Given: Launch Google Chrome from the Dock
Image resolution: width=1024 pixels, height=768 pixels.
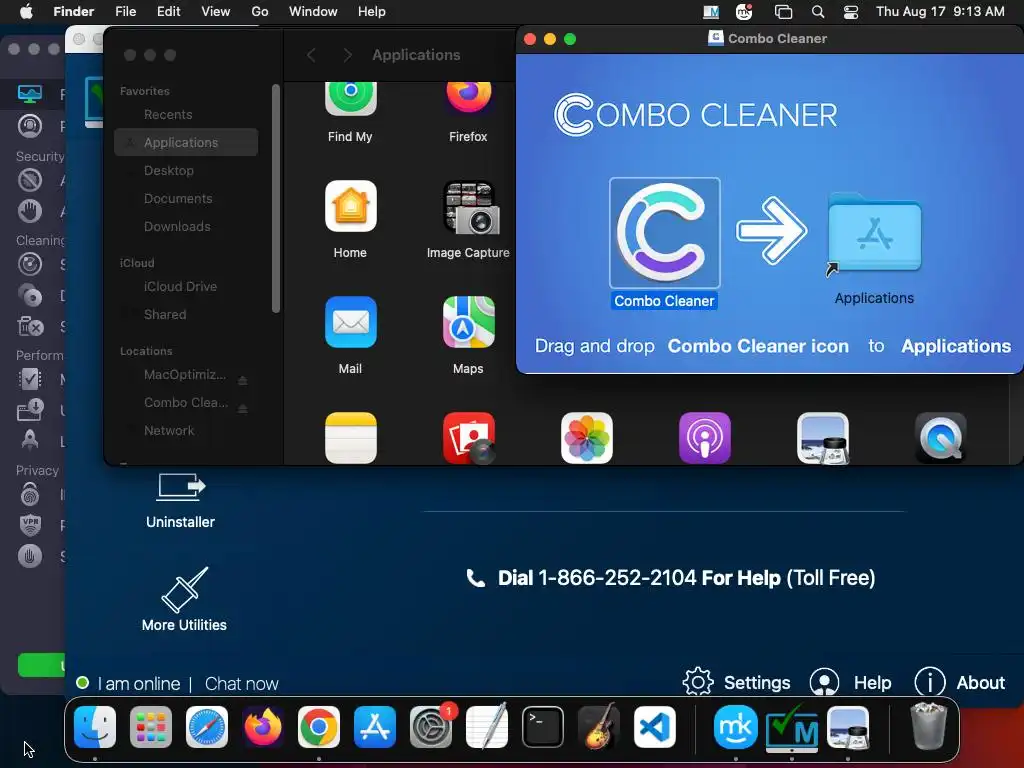Looking at the screenshot, I should coord(319,727).
